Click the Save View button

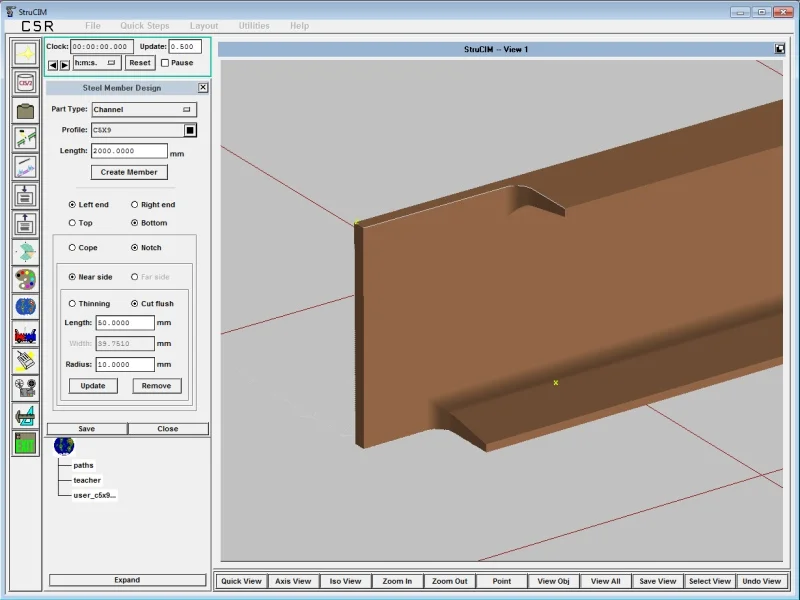(658, 581)
